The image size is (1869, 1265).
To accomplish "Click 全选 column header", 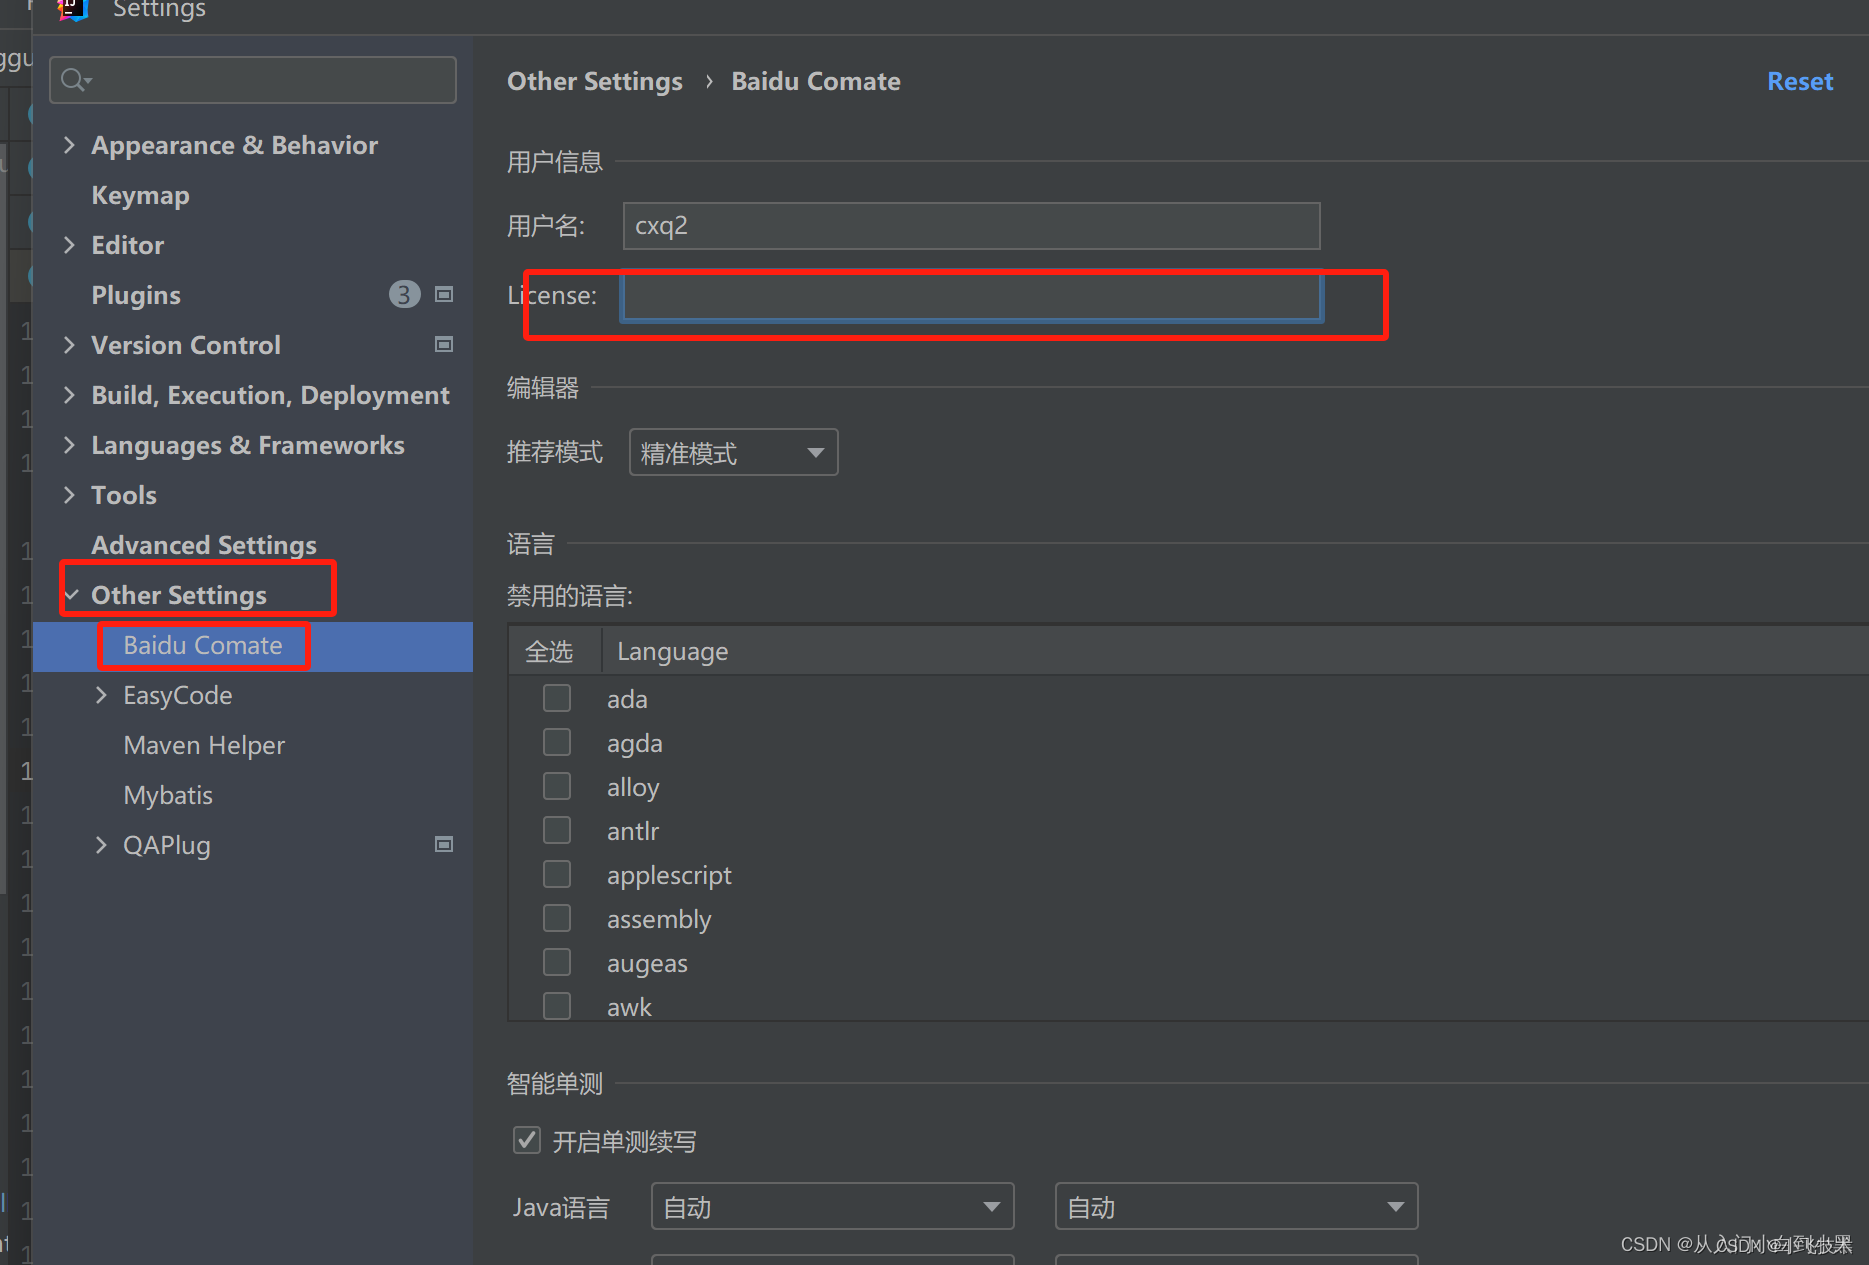I will coord(549,651).
